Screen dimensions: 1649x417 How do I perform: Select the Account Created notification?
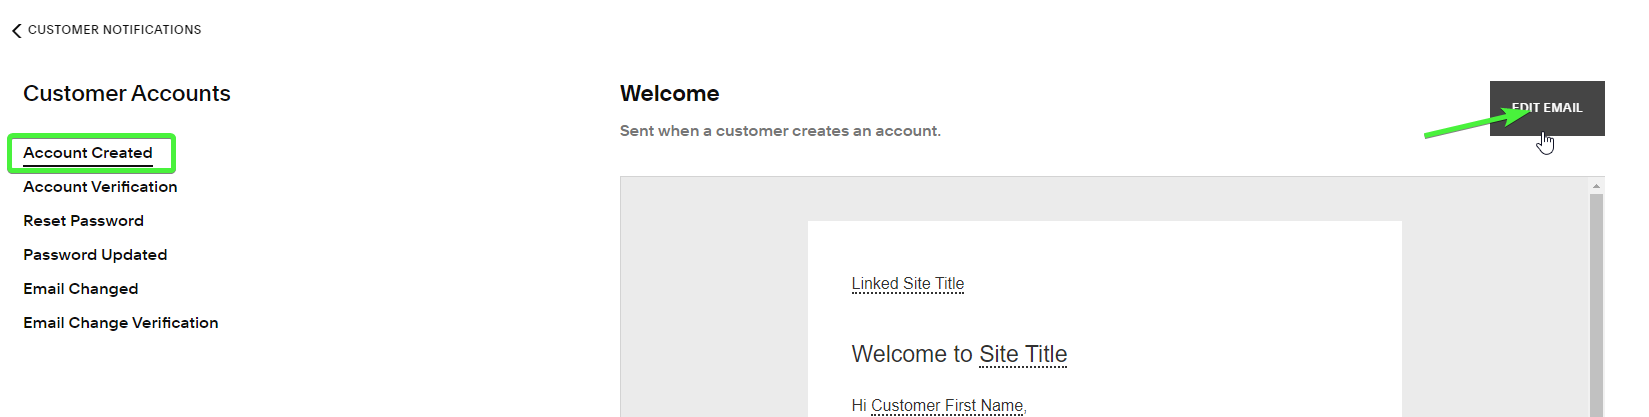pos(88,153)
